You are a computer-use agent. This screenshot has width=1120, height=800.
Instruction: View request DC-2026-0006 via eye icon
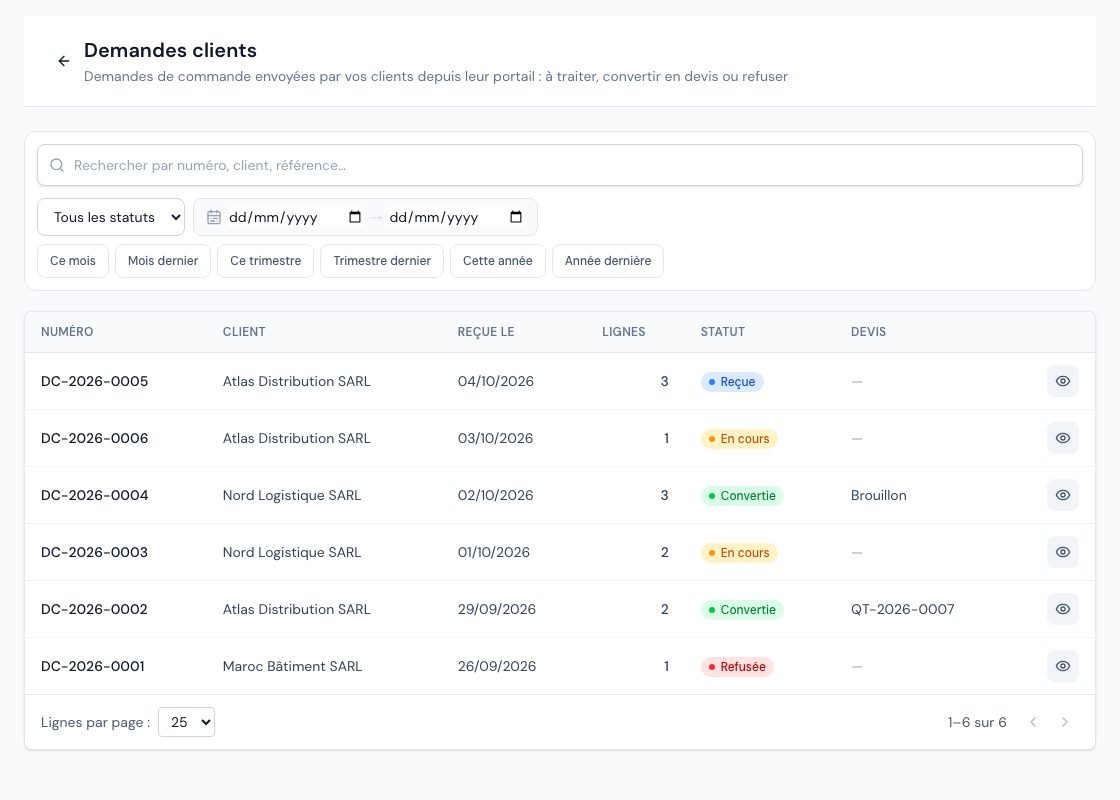(1063, 438)
